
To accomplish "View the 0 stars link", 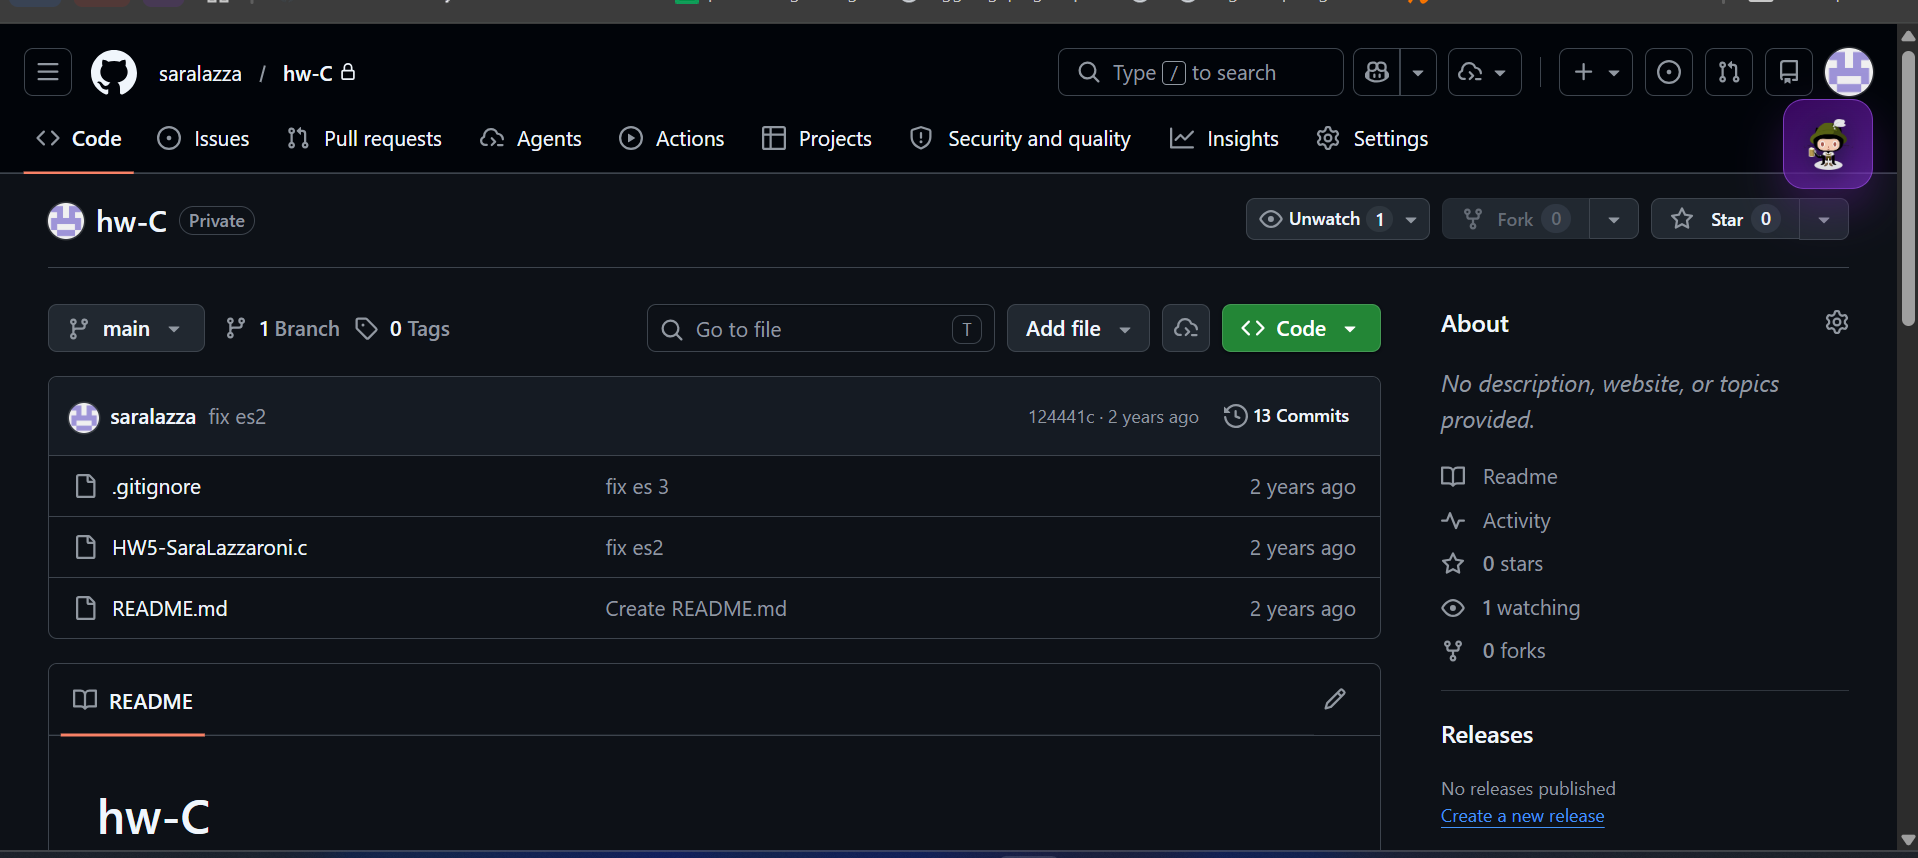I will 1492,564.
